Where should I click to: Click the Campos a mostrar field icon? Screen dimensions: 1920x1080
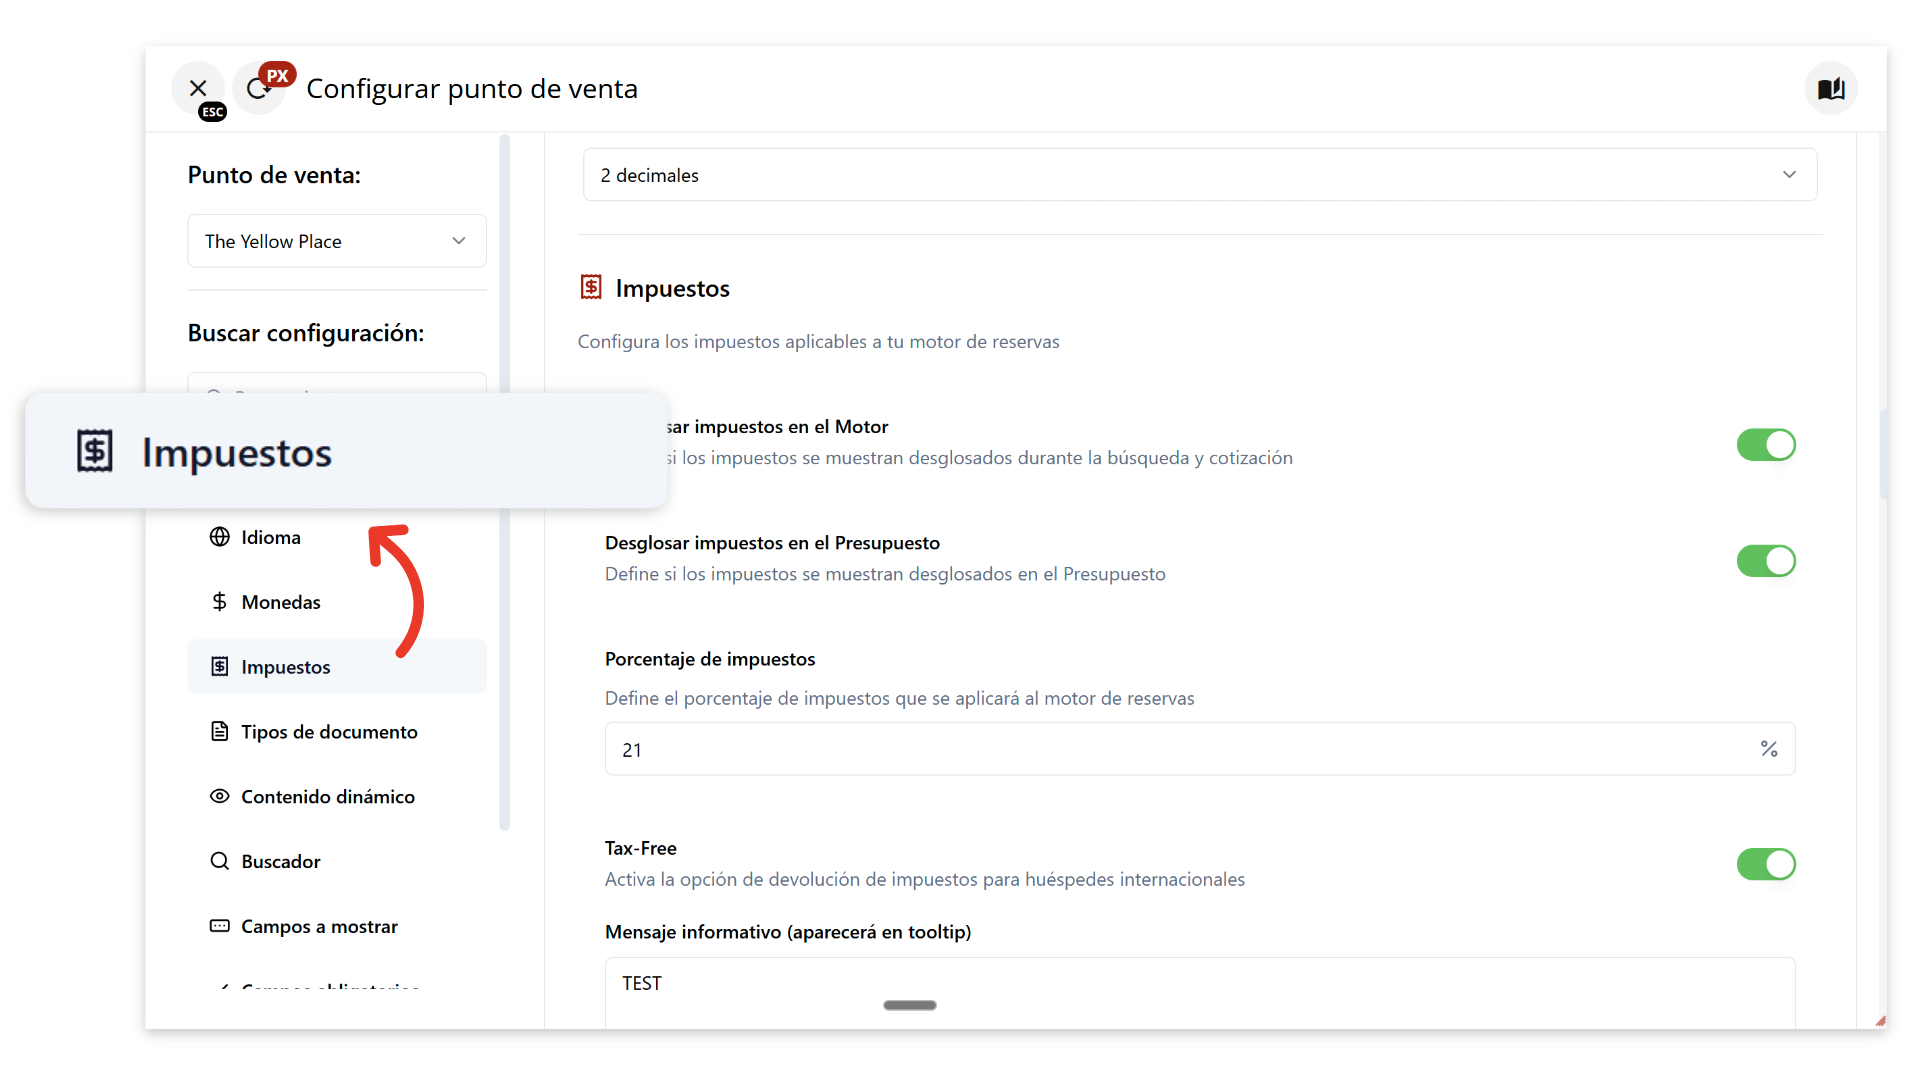click(220, 927)
